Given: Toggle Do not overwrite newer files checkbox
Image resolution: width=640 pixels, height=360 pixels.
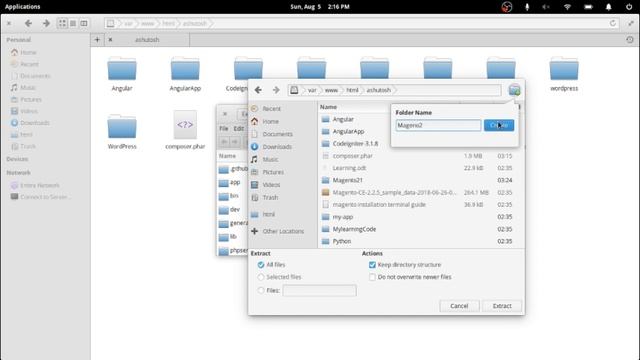Looking at the screenshot, I should point(372,277).
